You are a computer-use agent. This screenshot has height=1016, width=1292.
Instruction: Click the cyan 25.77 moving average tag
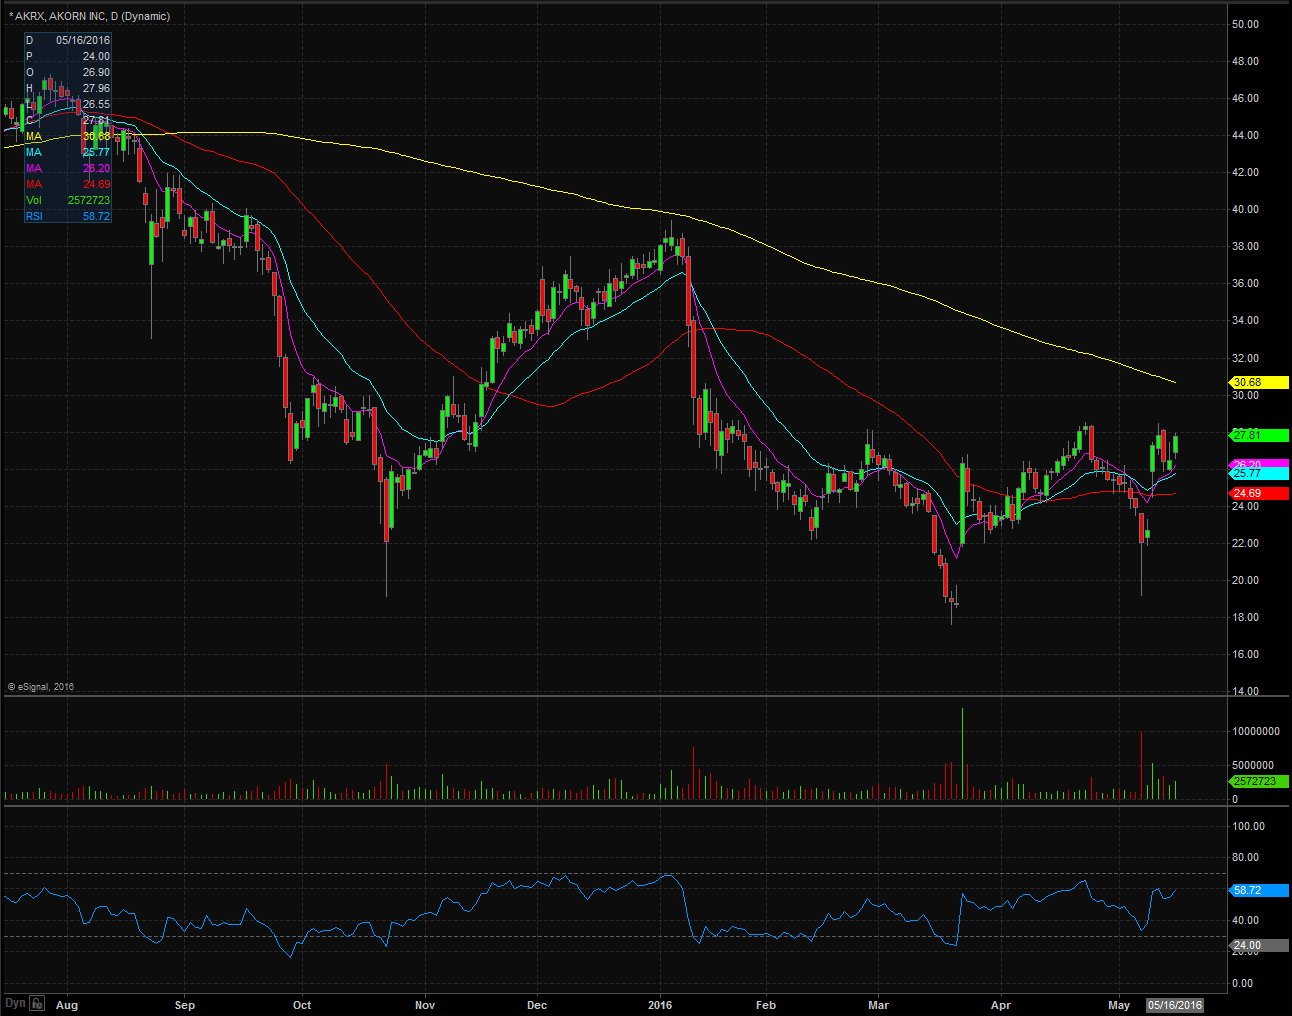point(1259,474)
